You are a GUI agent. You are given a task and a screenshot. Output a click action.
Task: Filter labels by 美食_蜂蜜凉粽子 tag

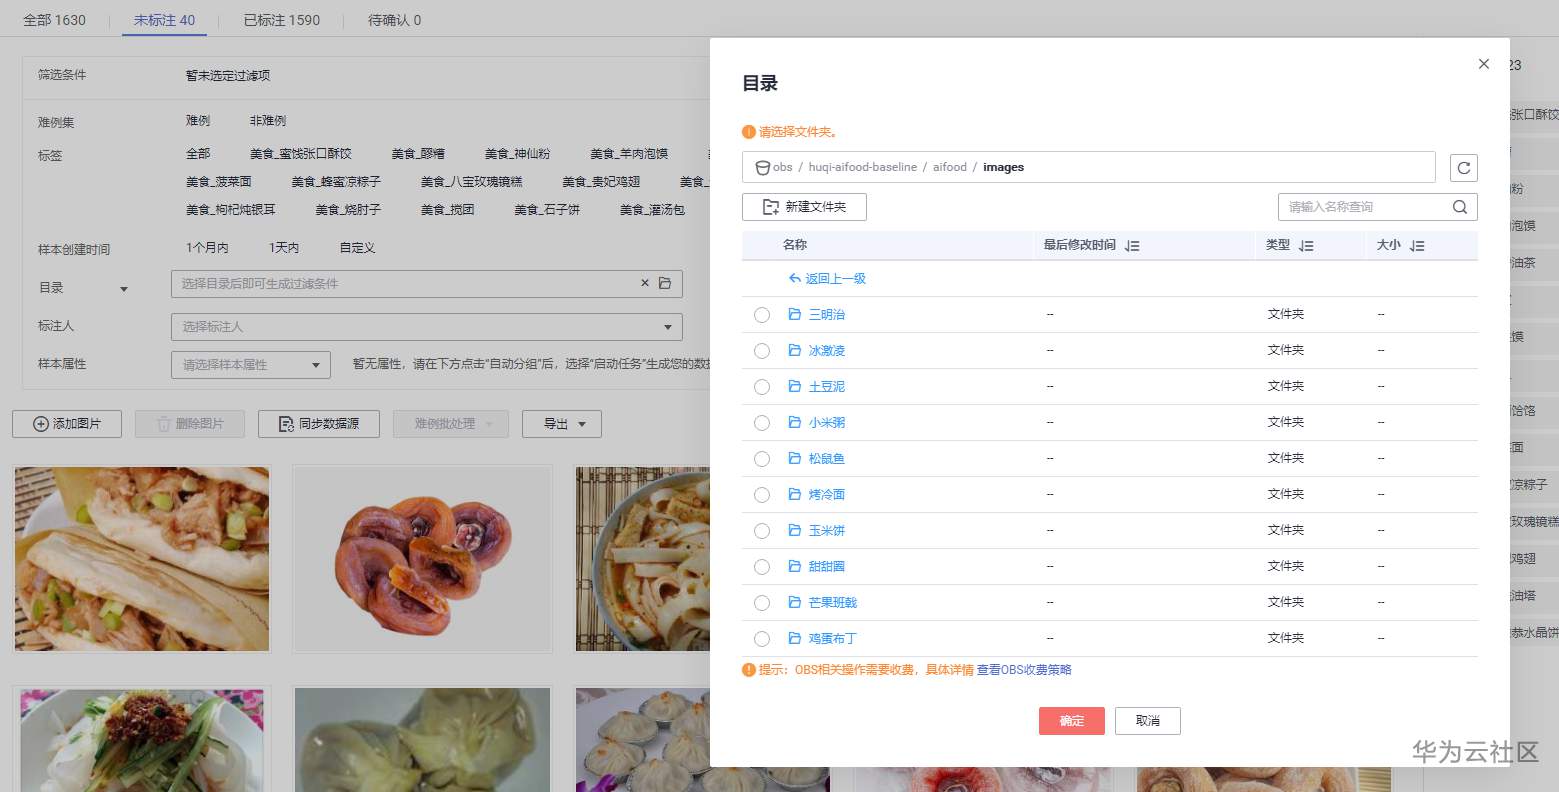pos(336,182)
